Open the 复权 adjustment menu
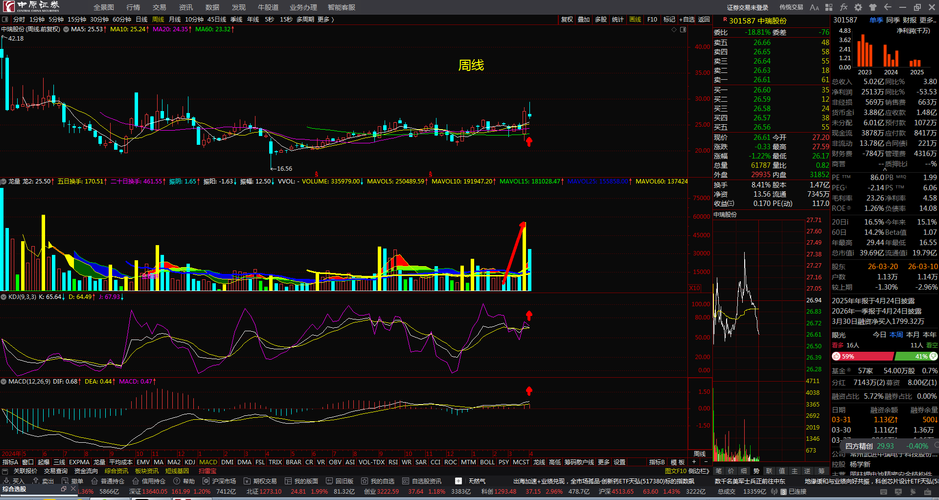Viewport: 939px width, 500px height. click(567, 19)
